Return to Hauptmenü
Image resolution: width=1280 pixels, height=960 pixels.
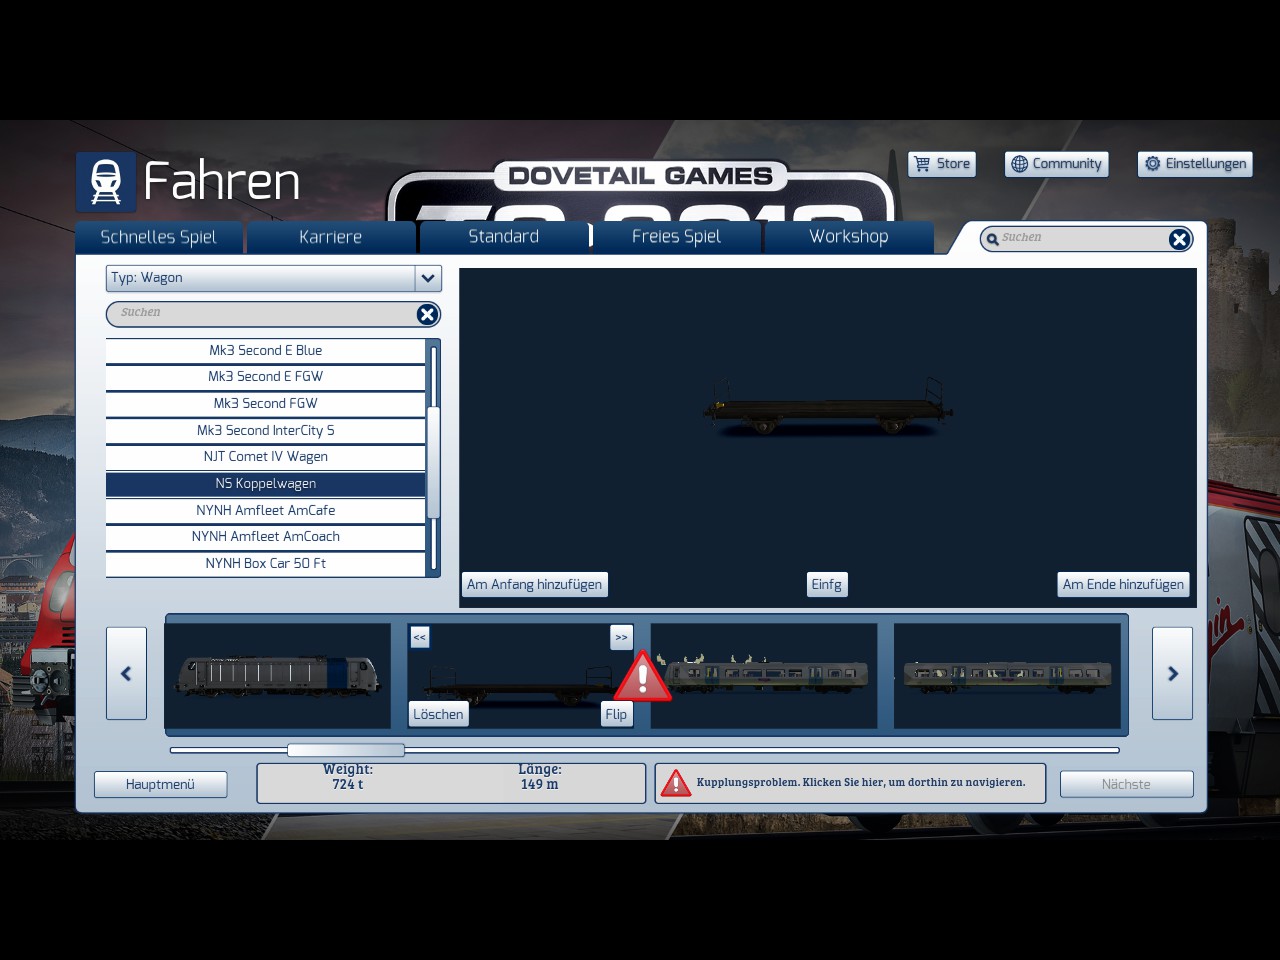tap(160, 784)
